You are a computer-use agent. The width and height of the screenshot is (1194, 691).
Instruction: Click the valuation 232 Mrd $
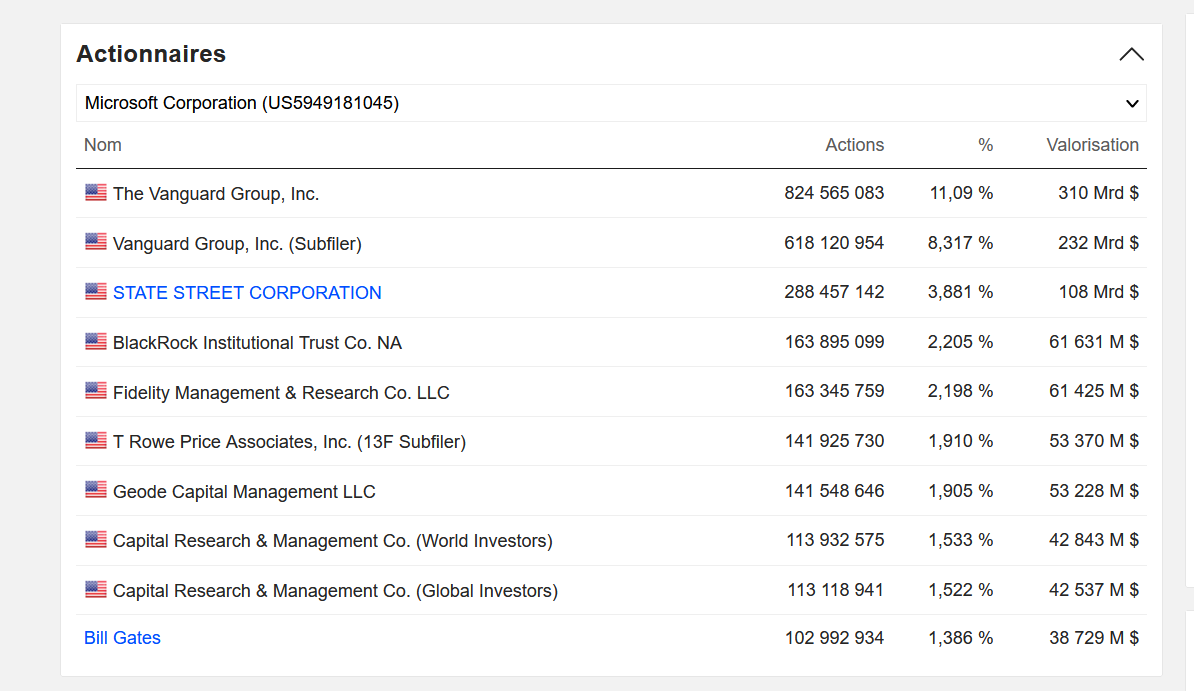[x=1098, y=242]
